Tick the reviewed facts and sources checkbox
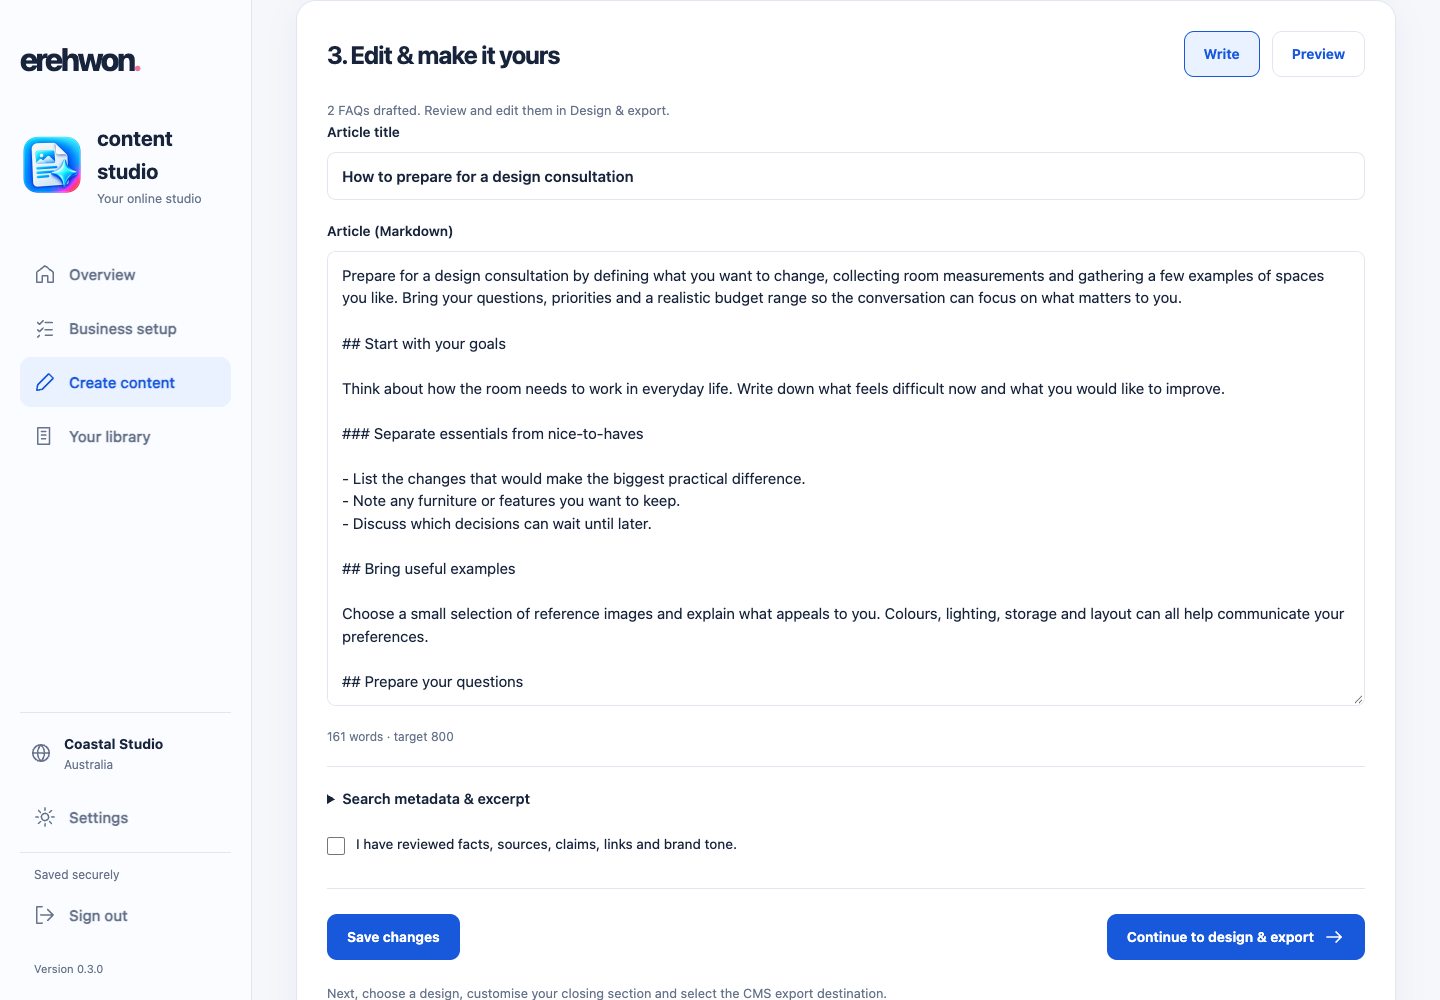 pyautogui.click(x=336, y=846)
